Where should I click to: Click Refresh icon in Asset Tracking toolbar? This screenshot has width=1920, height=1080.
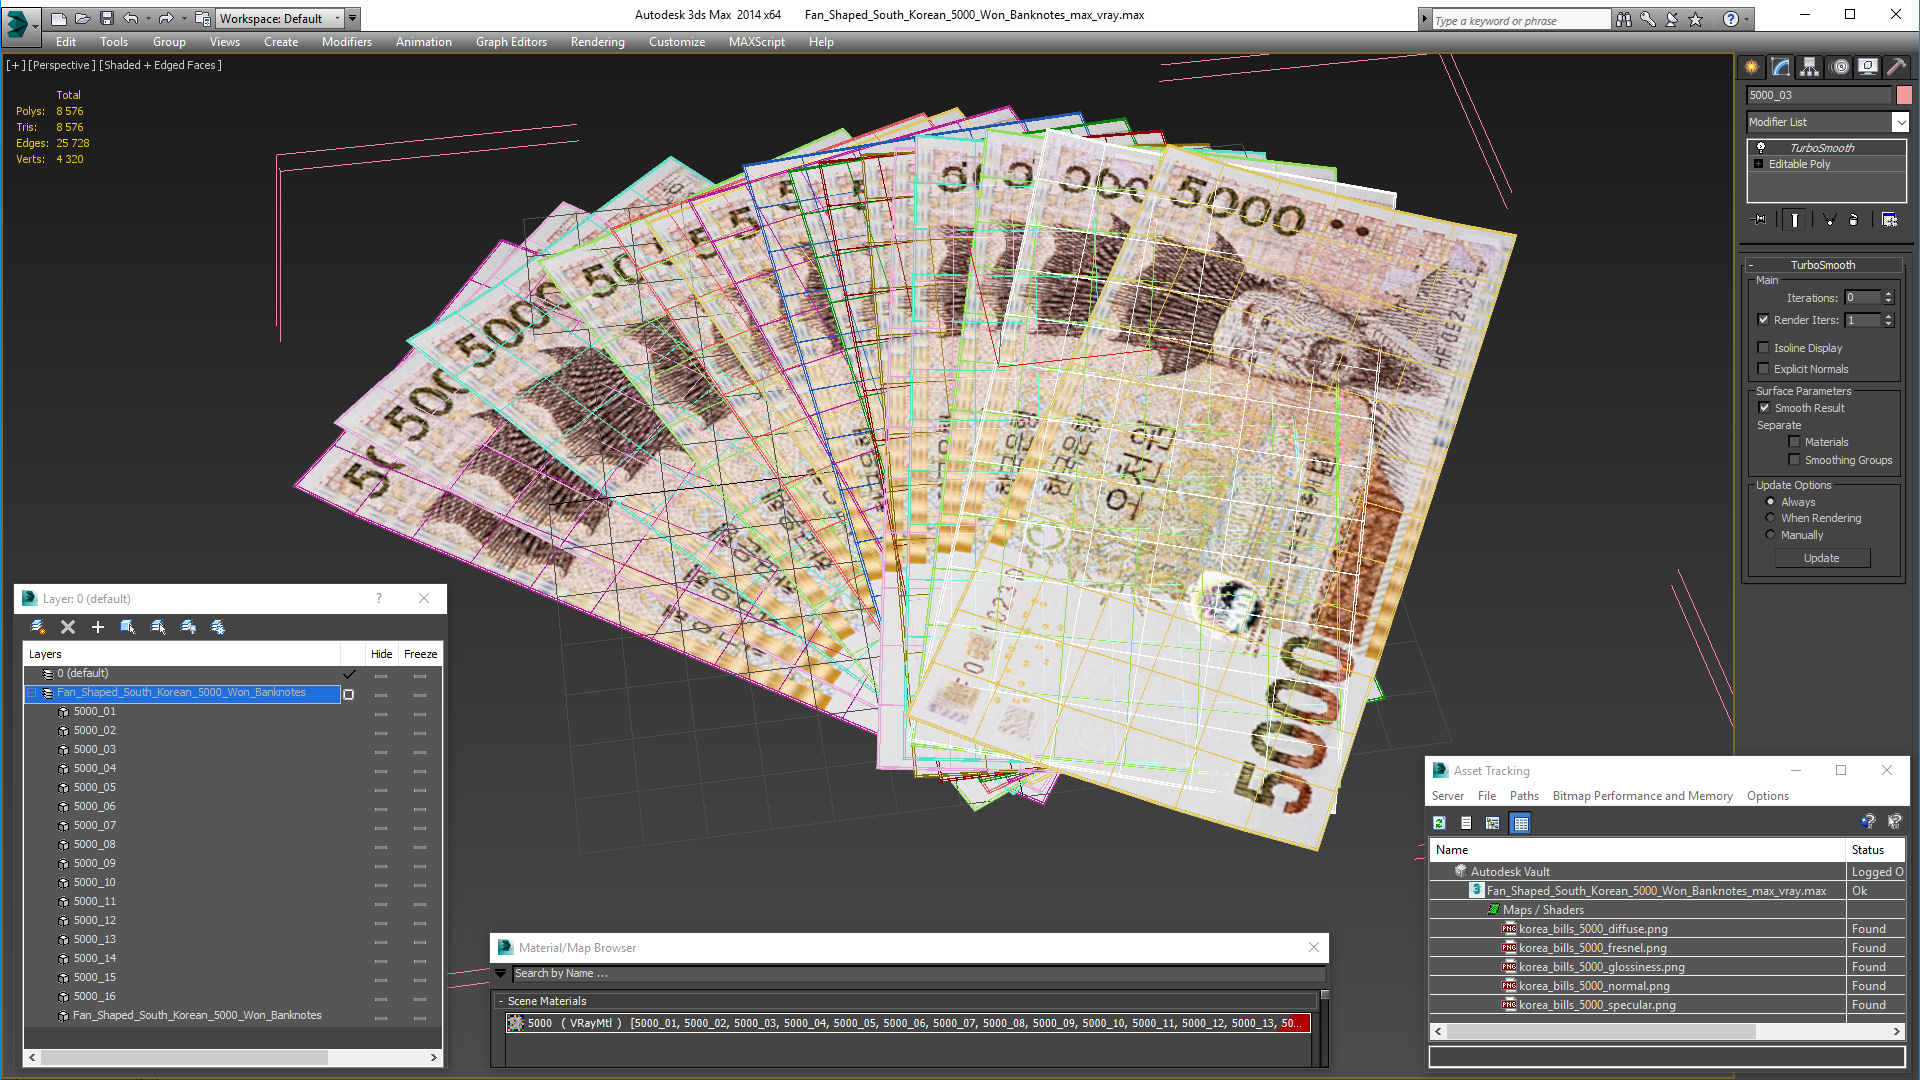pos(1439,823)
